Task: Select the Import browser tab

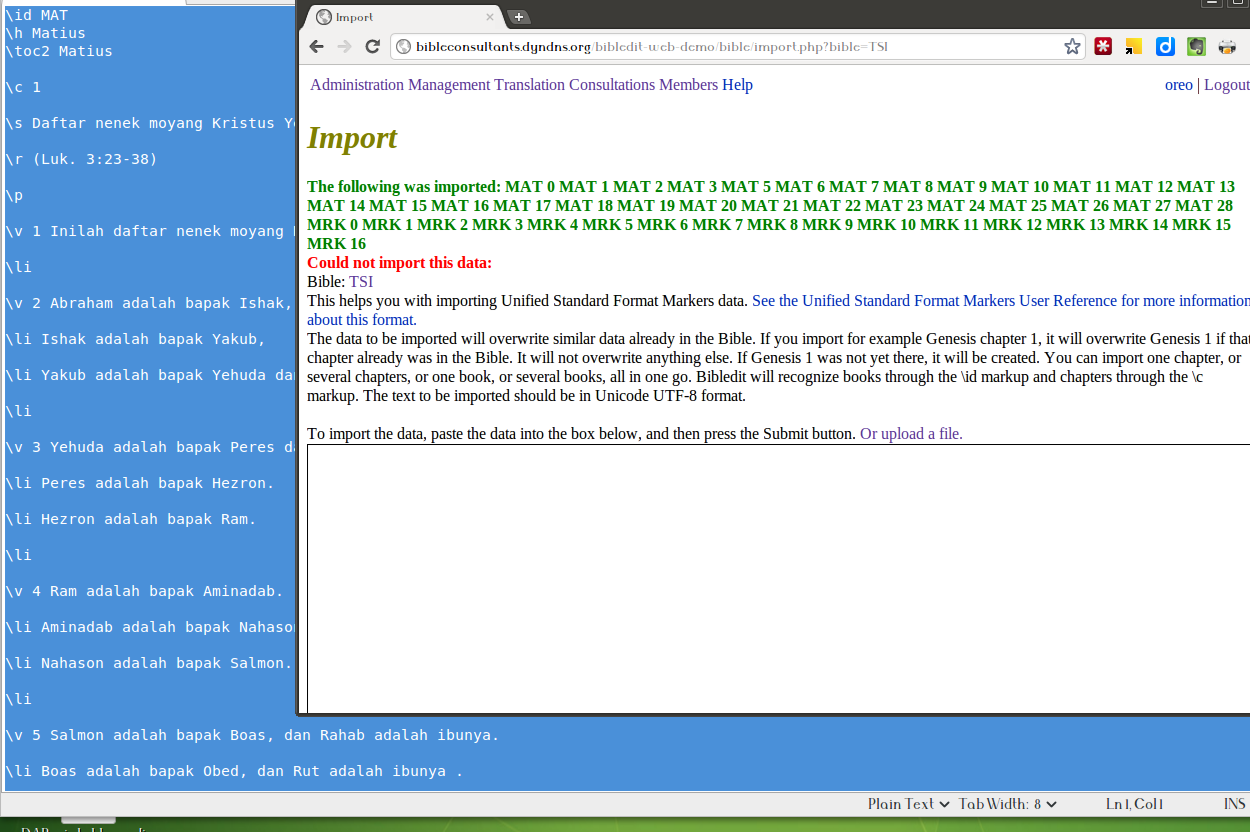Action: pyautogui.click(x=405, y=17)
